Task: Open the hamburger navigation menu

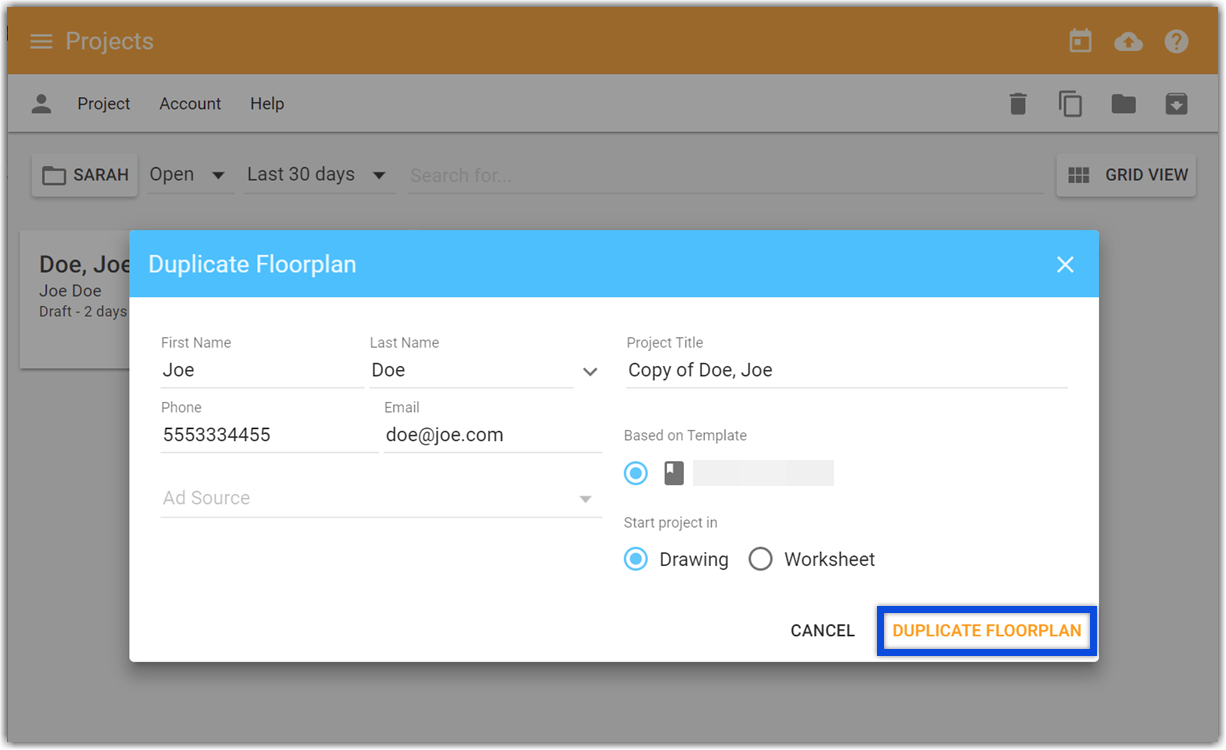Action: pos(41,41)
